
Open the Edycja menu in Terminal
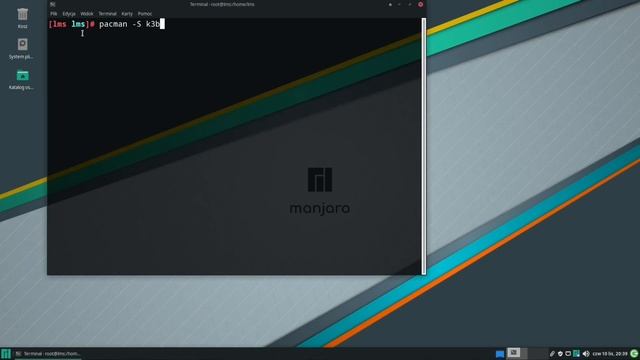69,13
